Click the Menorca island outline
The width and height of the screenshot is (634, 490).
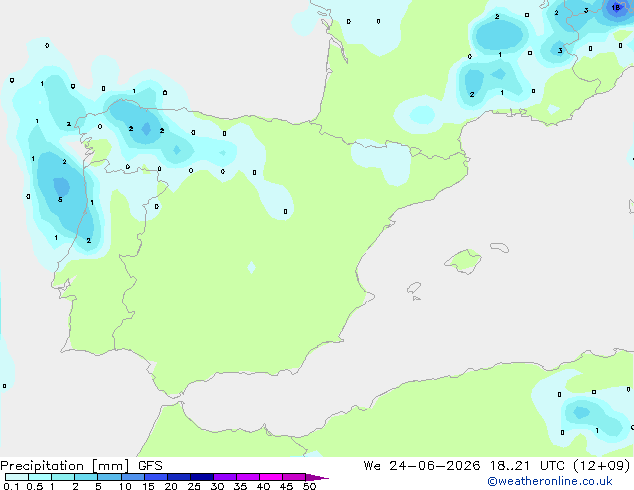[500, 247]
